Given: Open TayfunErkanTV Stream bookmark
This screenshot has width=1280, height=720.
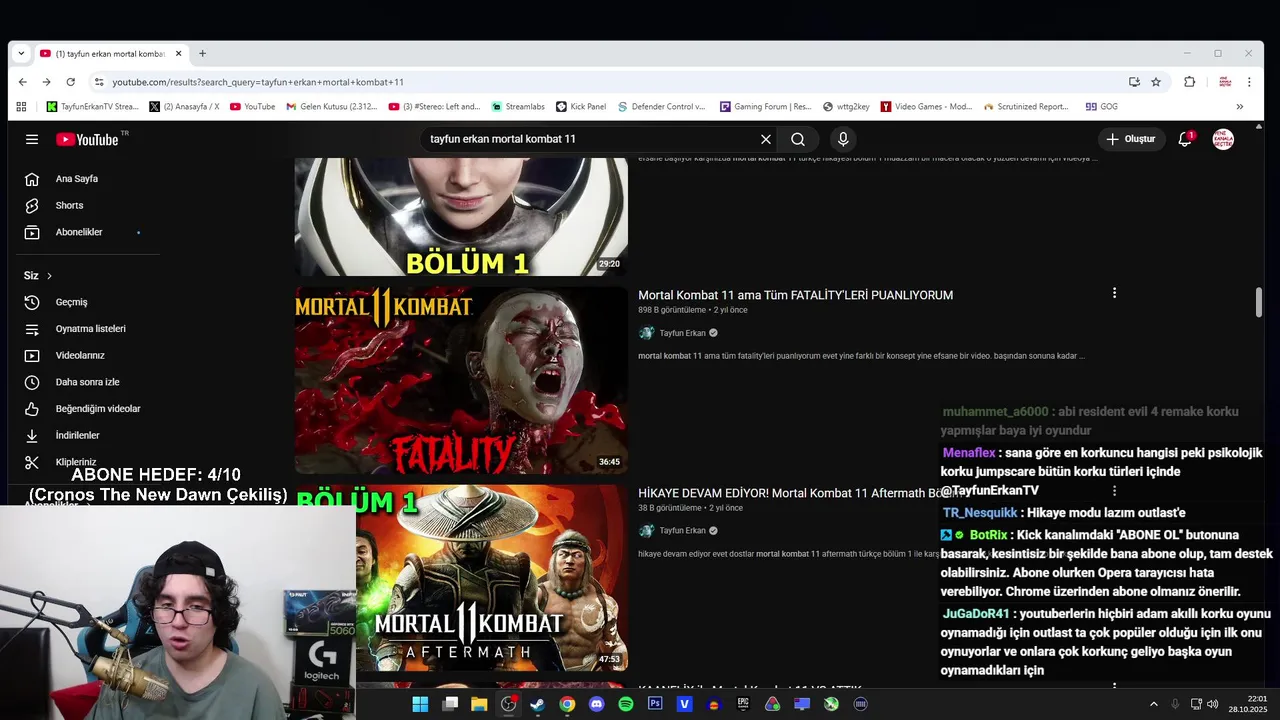Looking at the screenshot, I should pyautogui.click(x=92, y=106).
